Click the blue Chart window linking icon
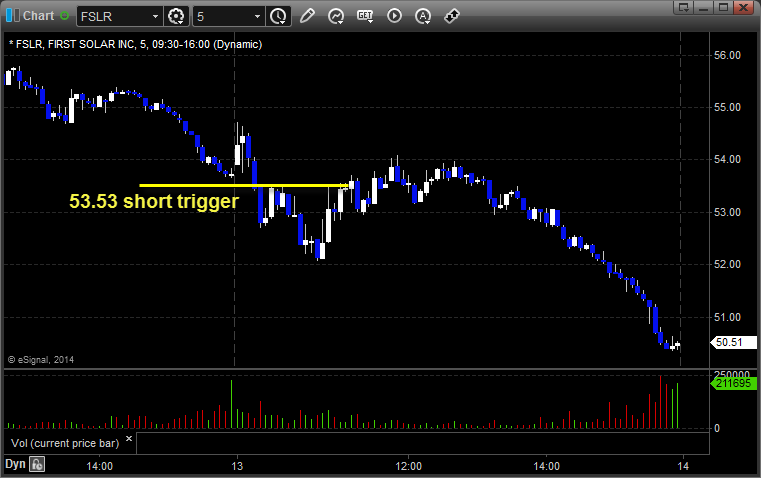 pyautogui.click(x=13, y=16)
